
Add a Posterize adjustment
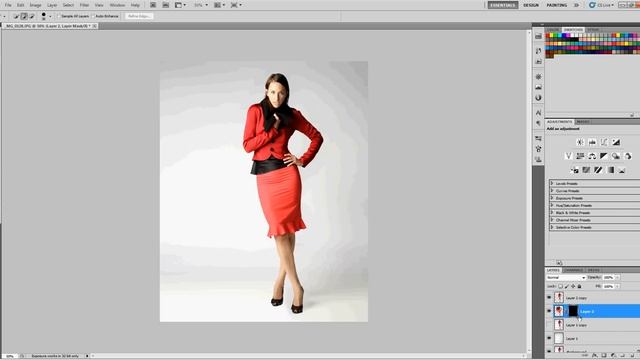[x=586, y=170]
